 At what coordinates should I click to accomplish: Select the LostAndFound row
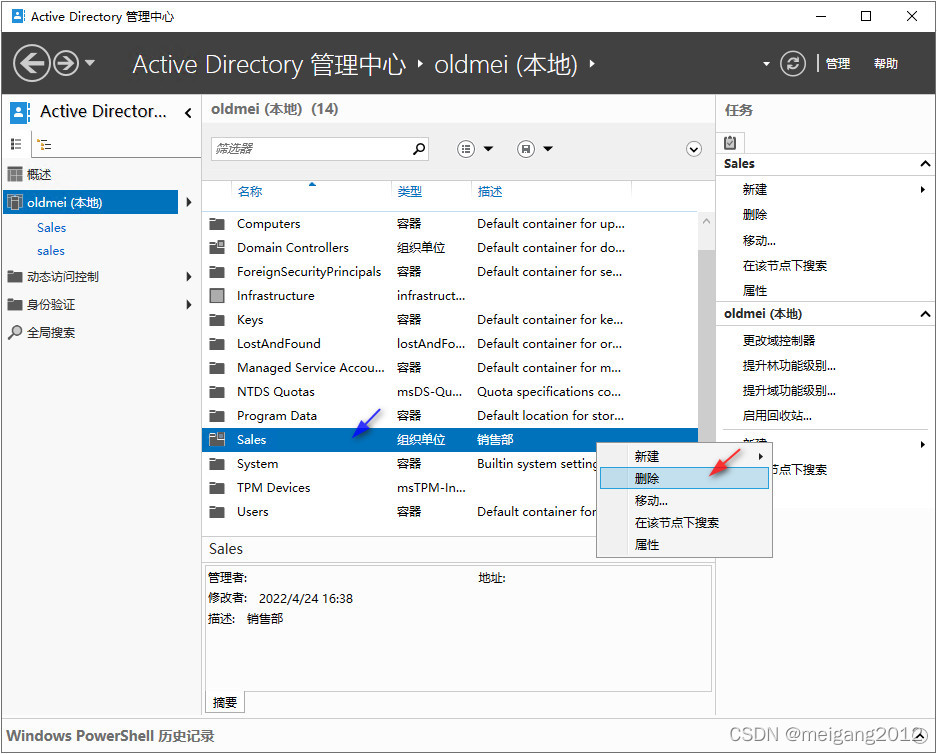pyautogui.click(x=449, y=344)
